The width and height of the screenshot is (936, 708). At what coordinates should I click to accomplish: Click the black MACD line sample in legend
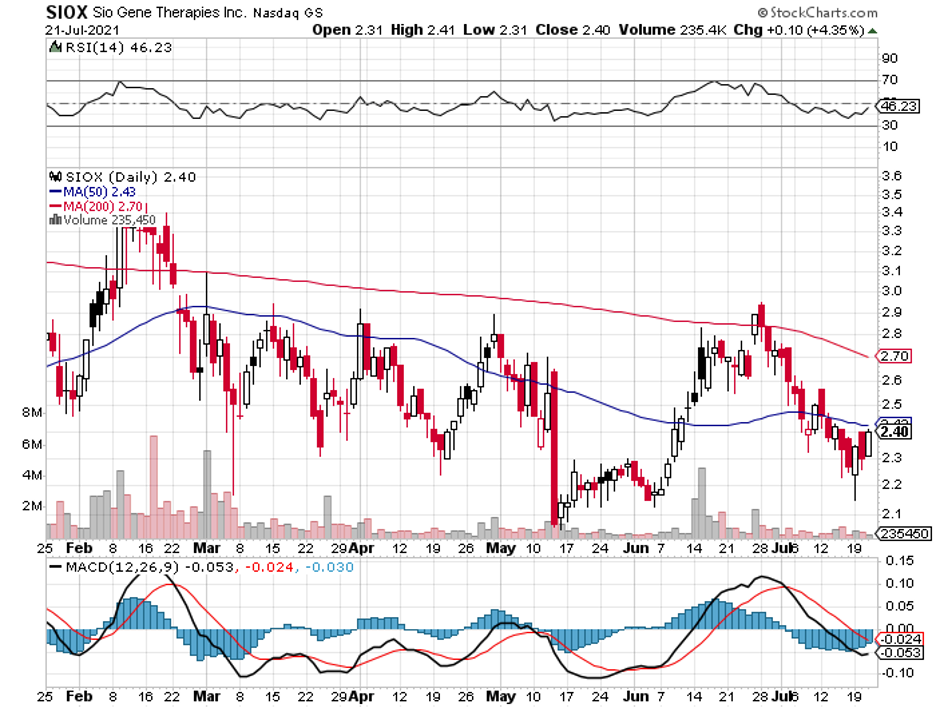click(56, 567)
